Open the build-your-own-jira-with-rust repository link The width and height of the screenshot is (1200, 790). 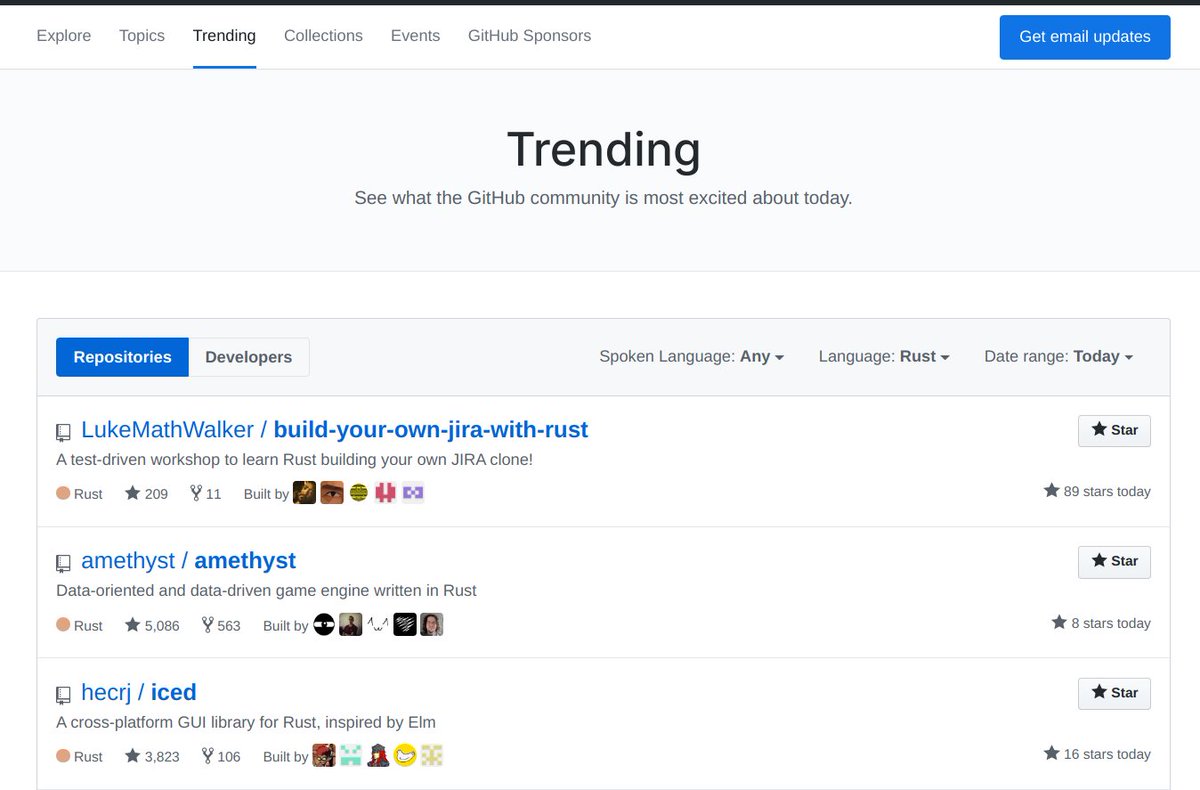[x=334, y=430]
